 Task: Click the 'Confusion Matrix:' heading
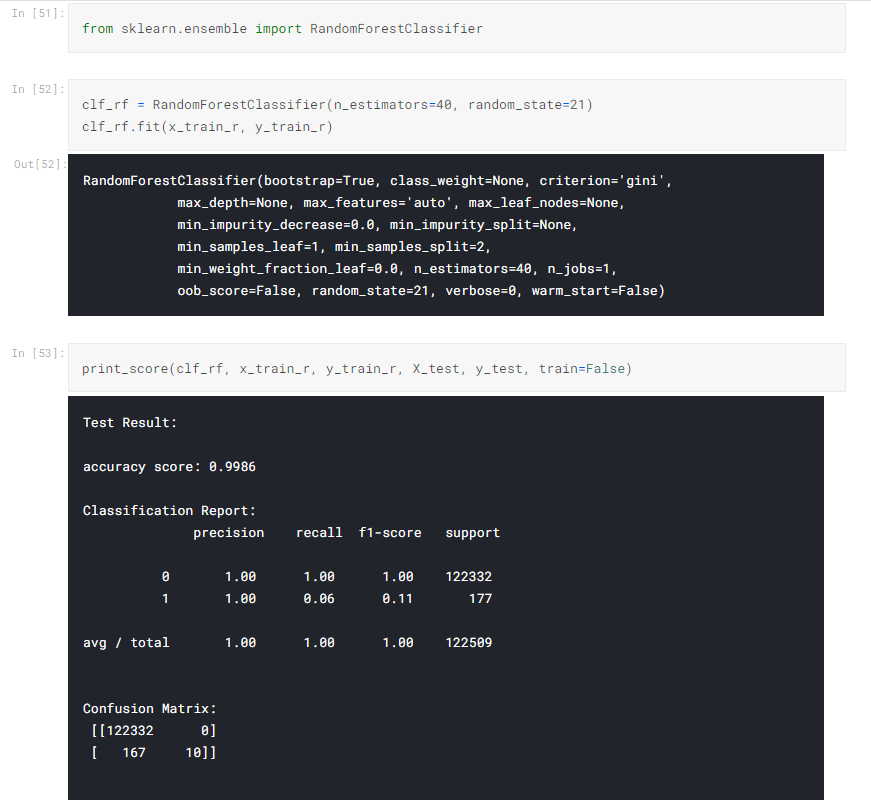(149, 709)
